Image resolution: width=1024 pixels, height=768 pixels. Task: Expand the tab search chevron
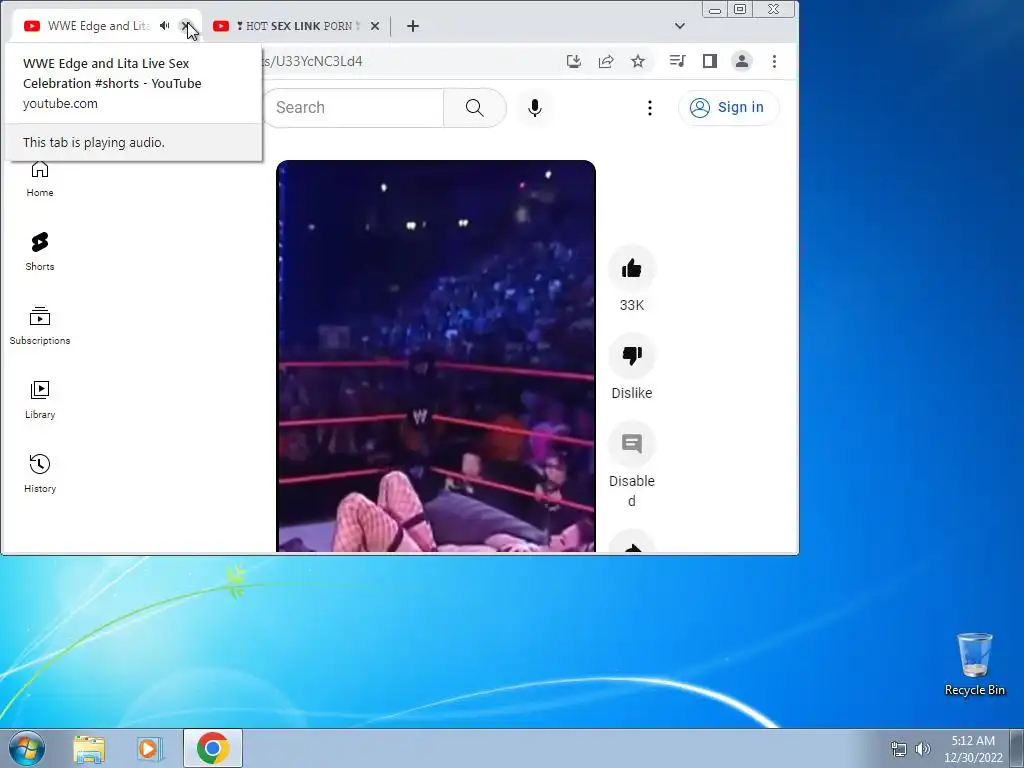click(680, 26)
